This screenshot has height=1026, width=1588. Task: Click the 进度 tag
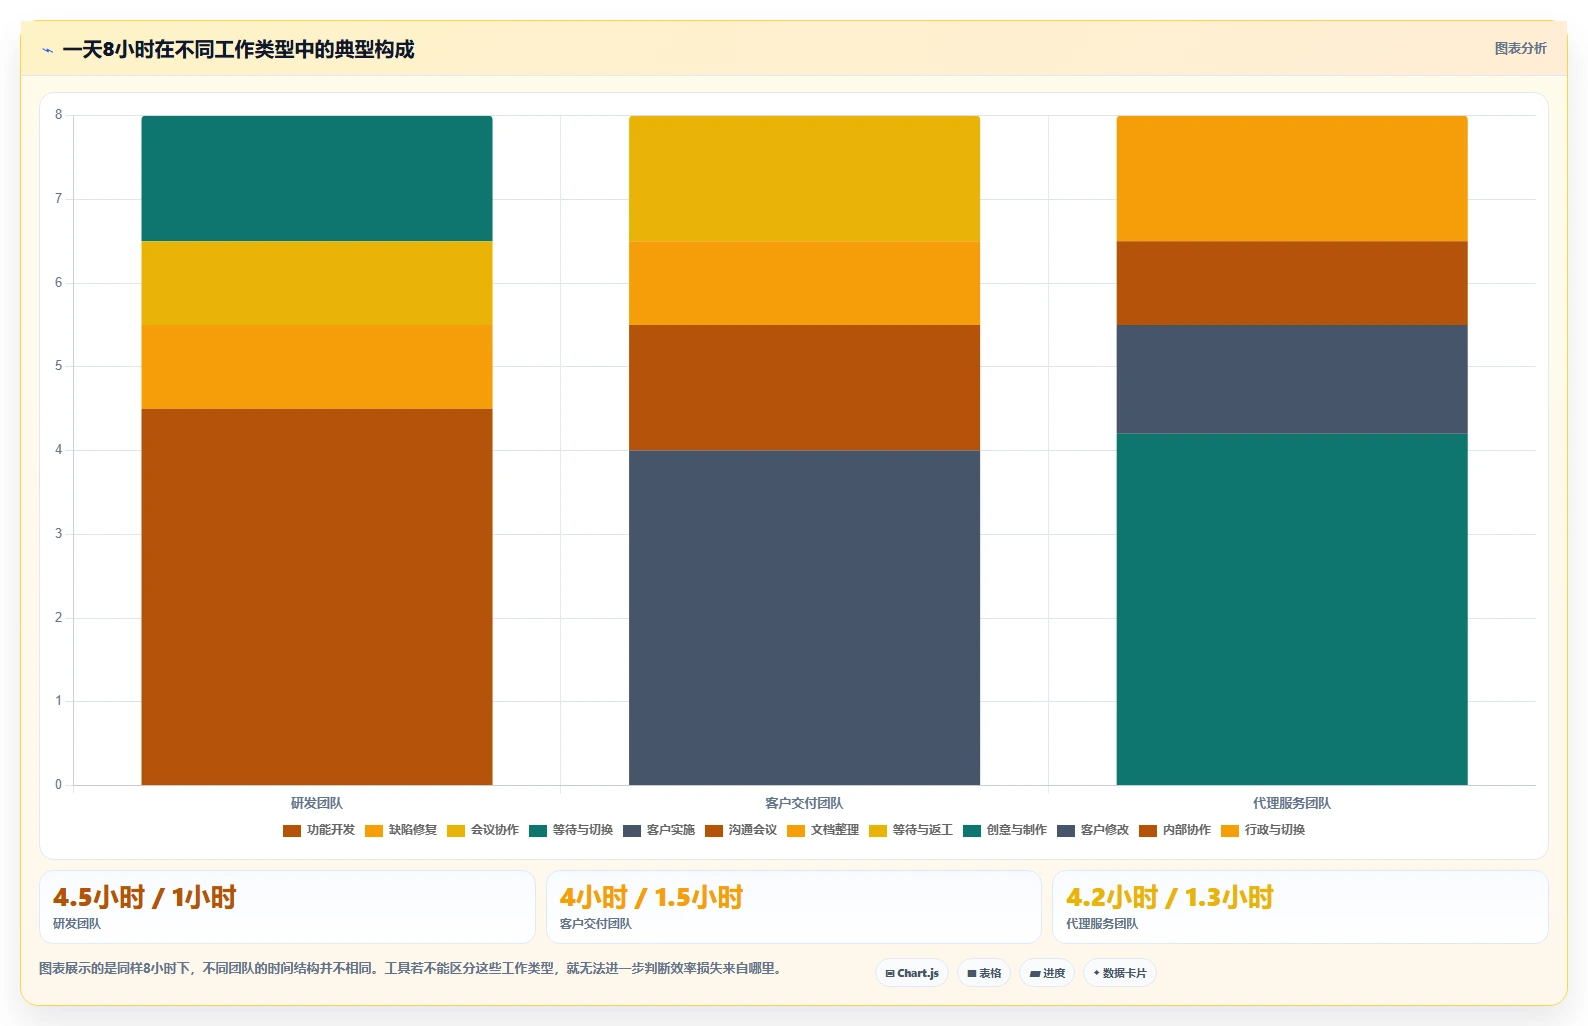point(1047,973)
